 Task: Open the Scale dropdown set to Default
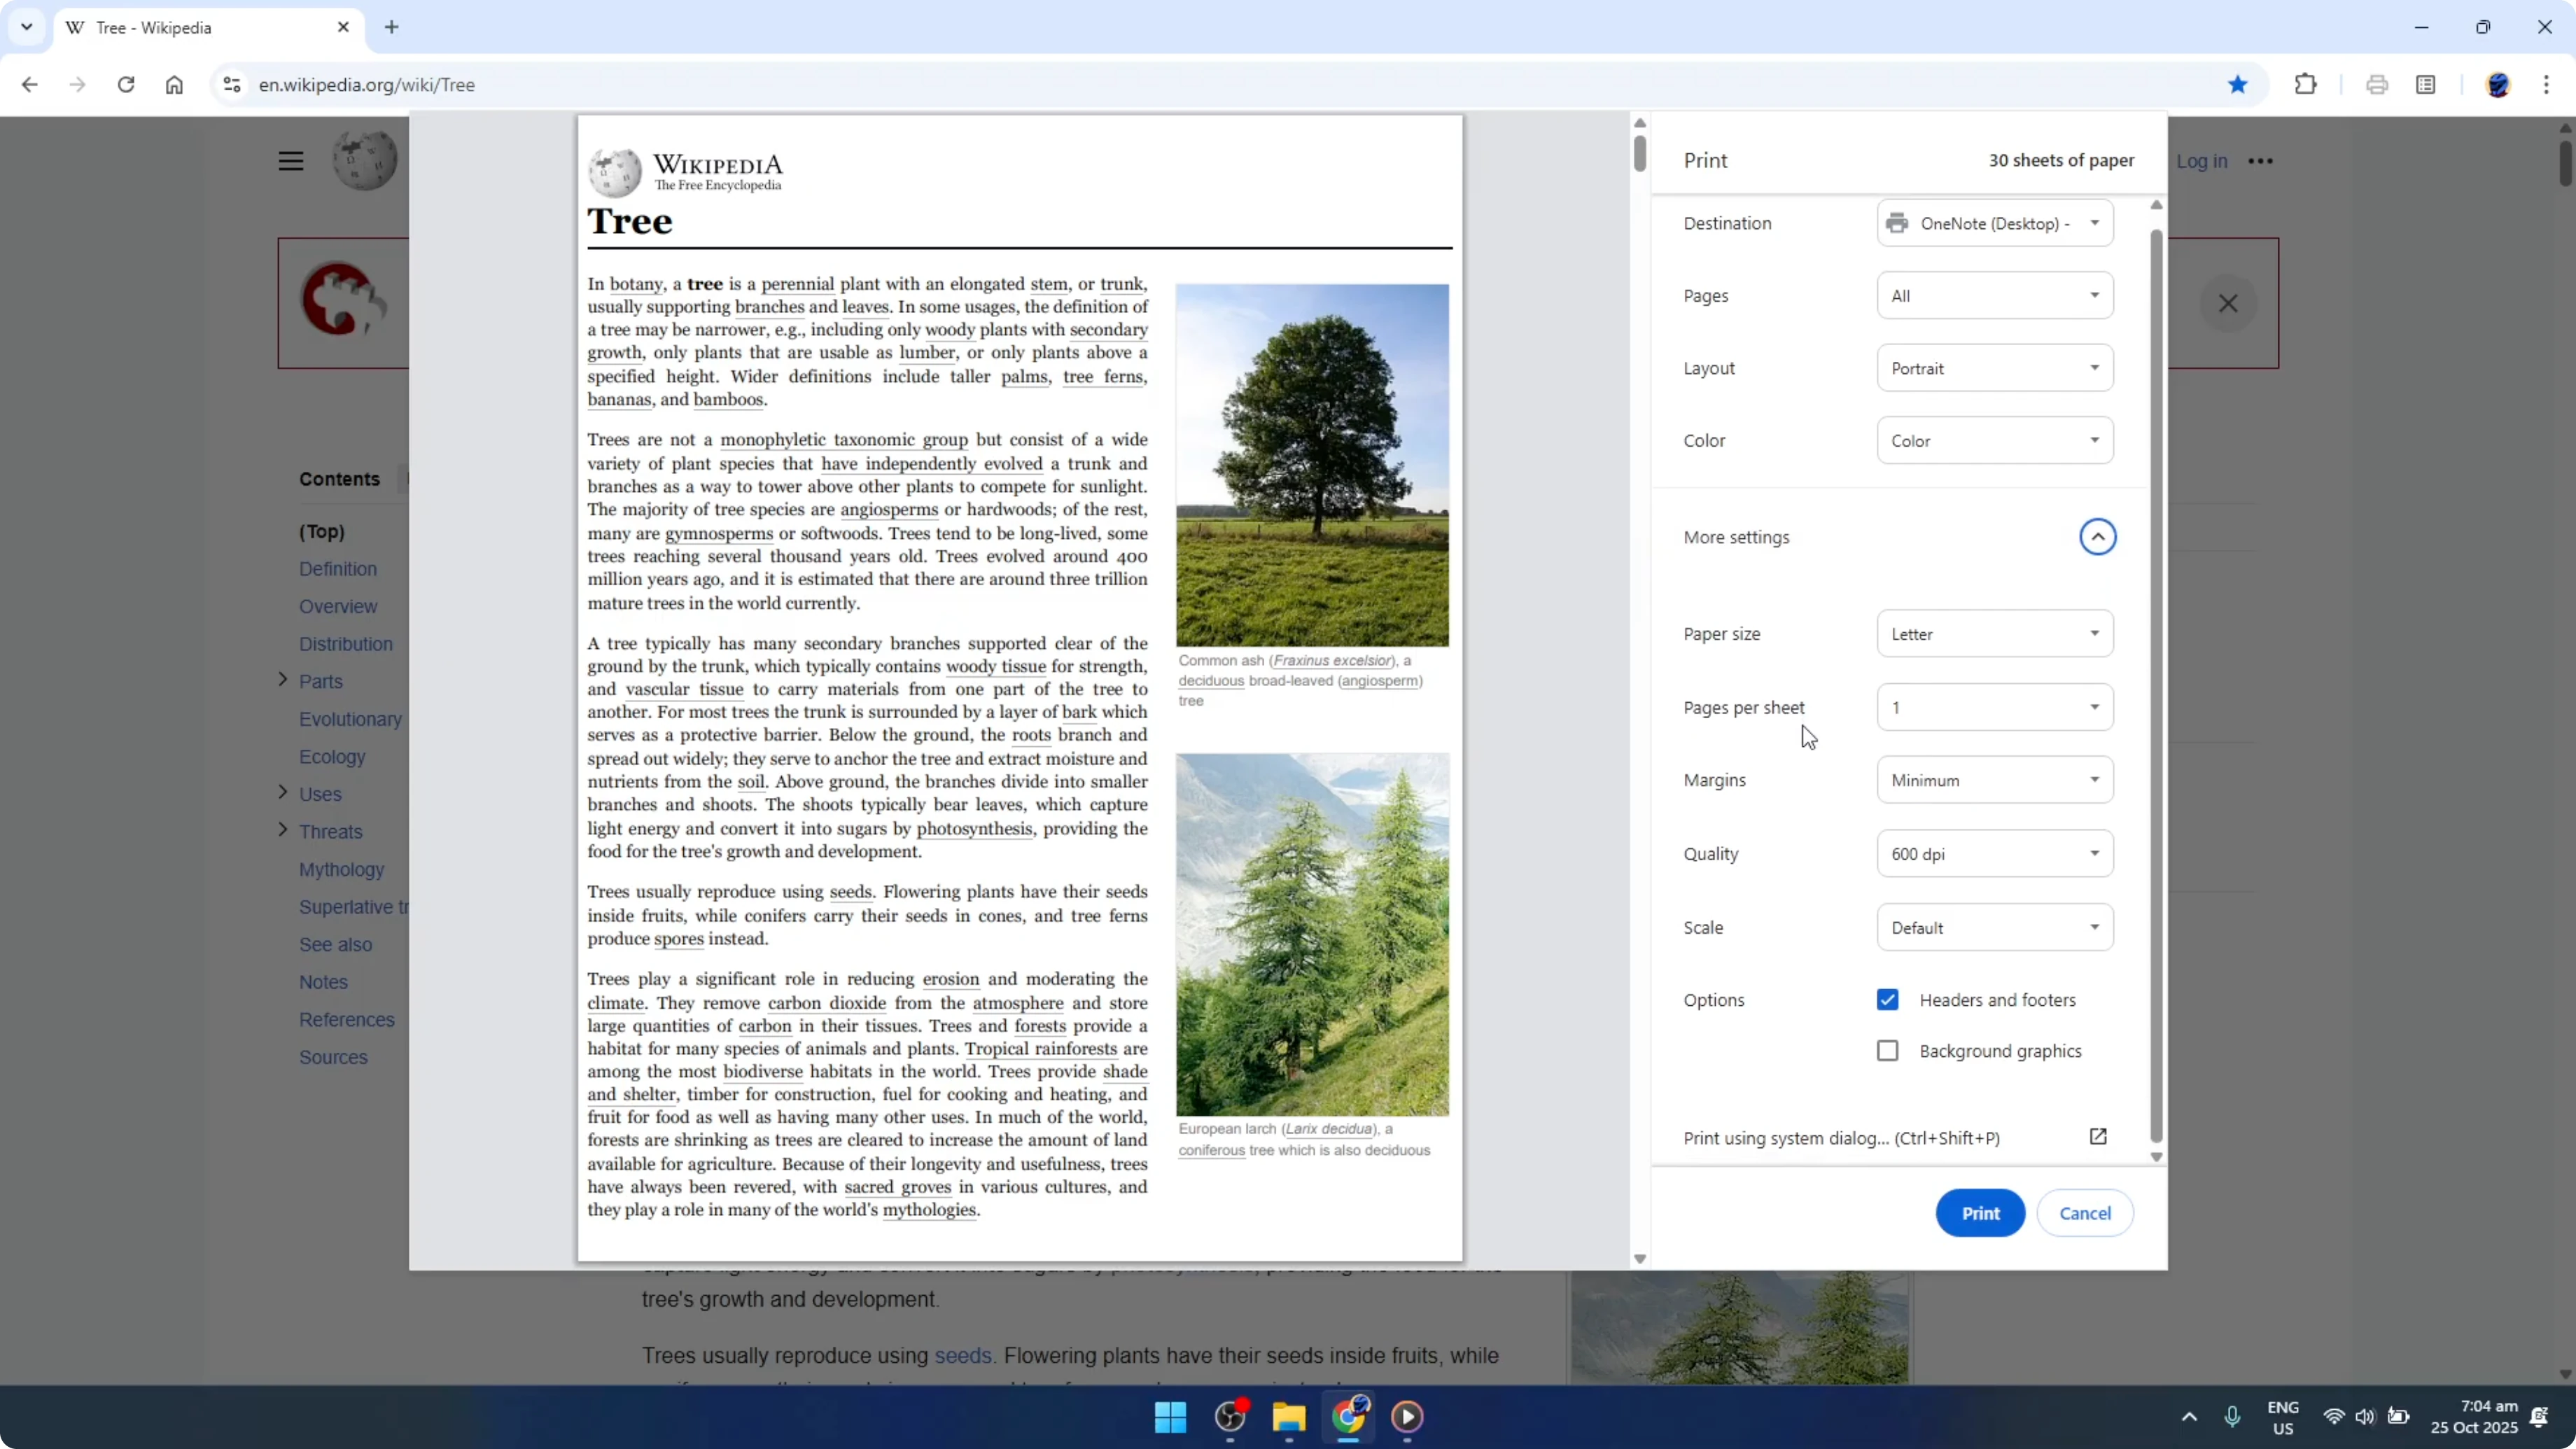click(1995, 928)
